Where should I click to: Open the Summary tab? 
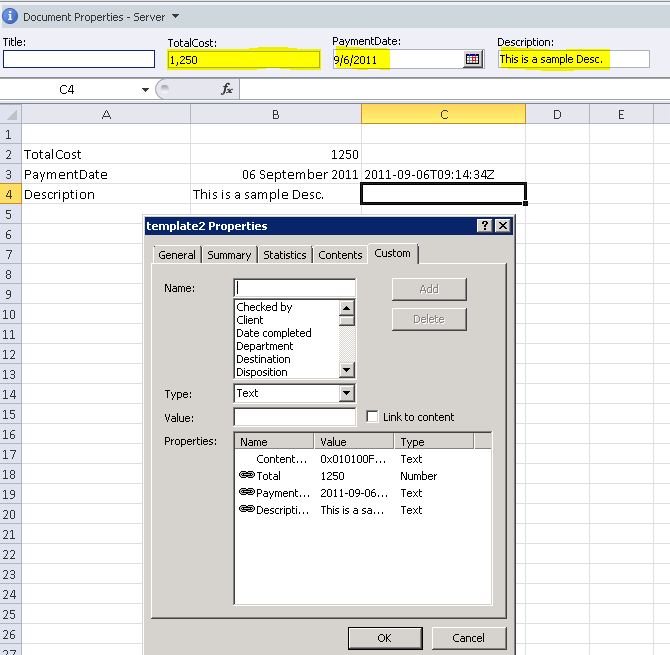229,255
